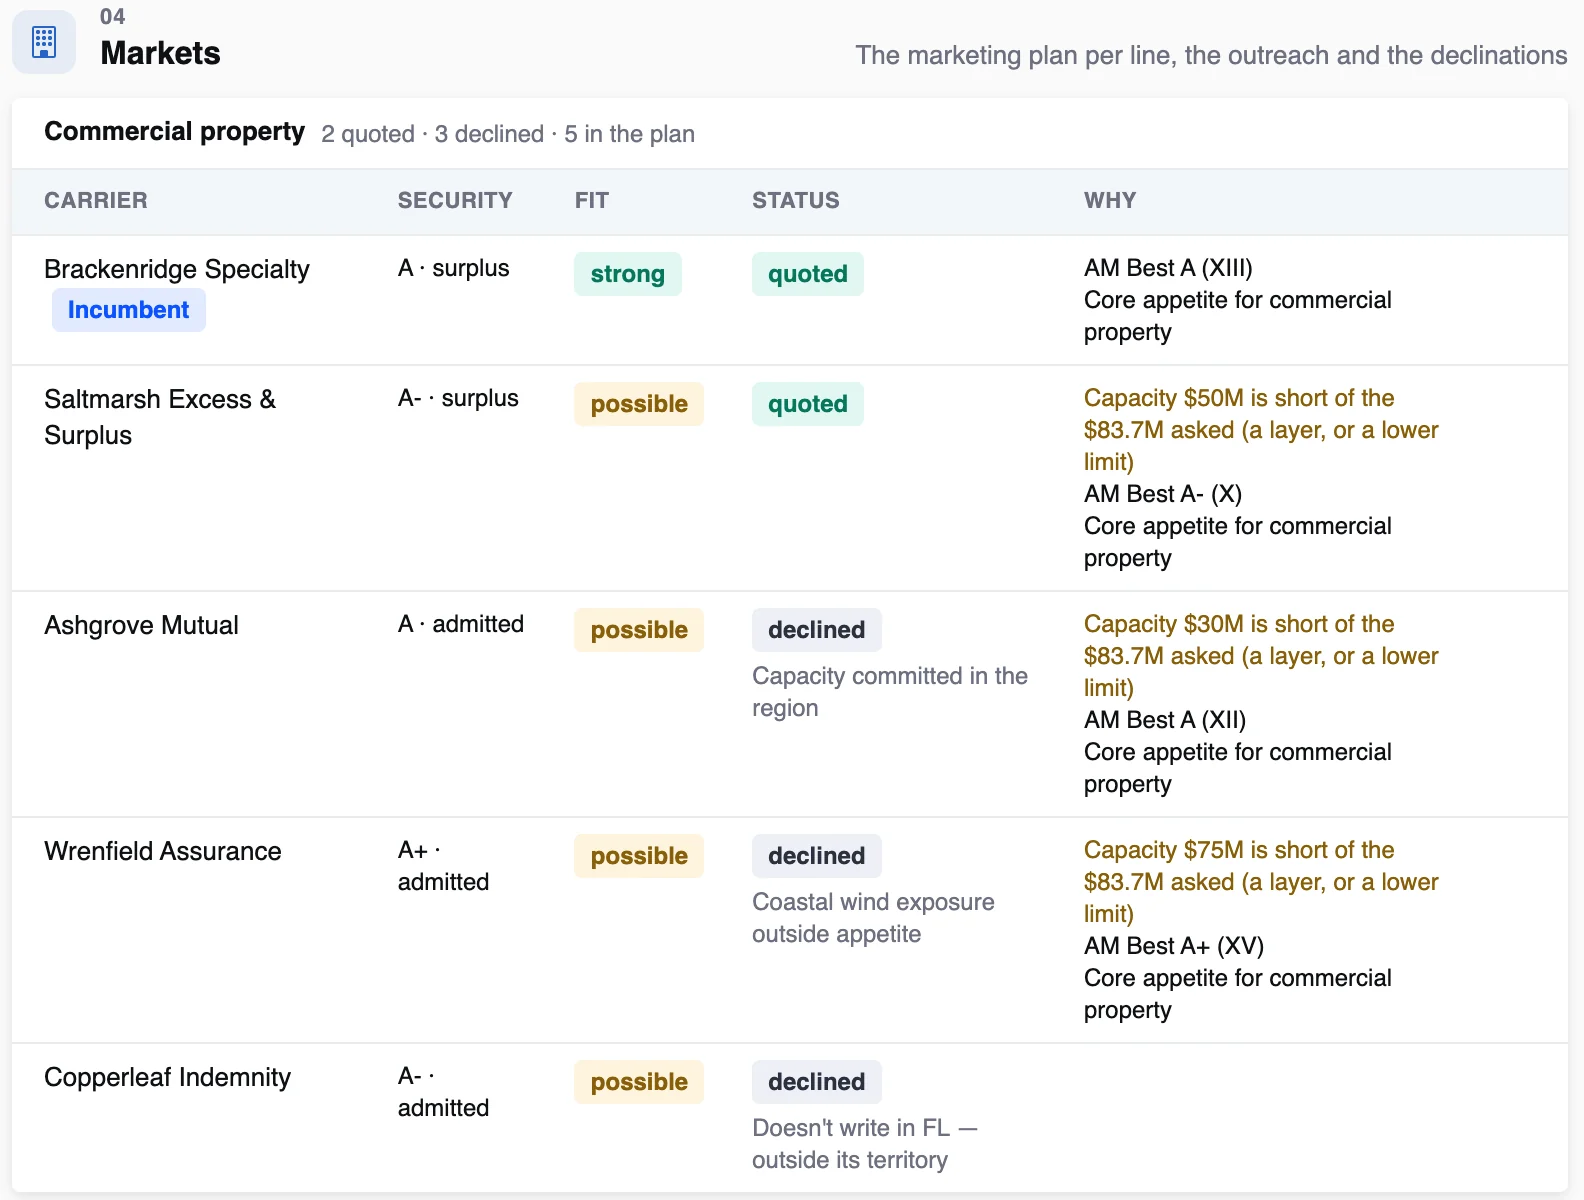Viewport: 1584px width, 1200px height.
Task: Click the Markets section heading
Action: coord(160,53)
